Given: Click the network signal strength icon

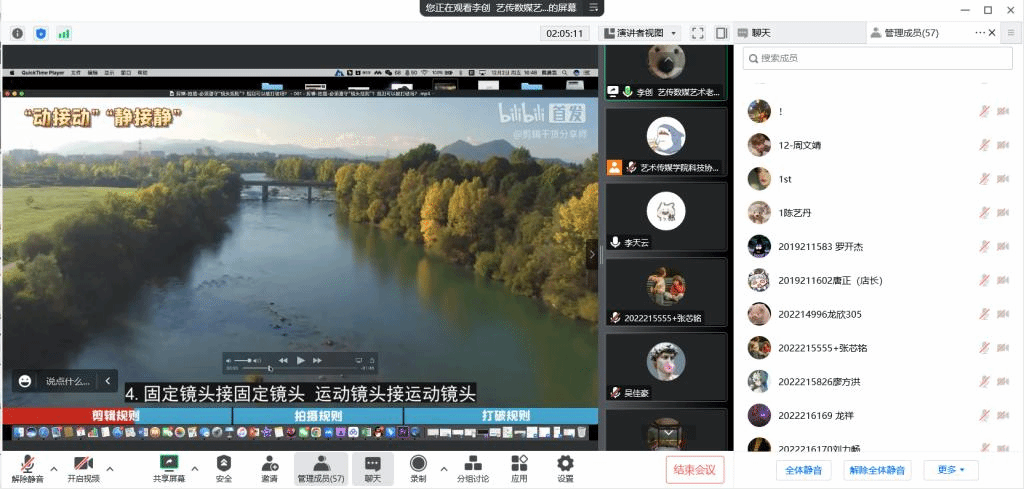Looking at the screenshot, I should pos(64,33).
